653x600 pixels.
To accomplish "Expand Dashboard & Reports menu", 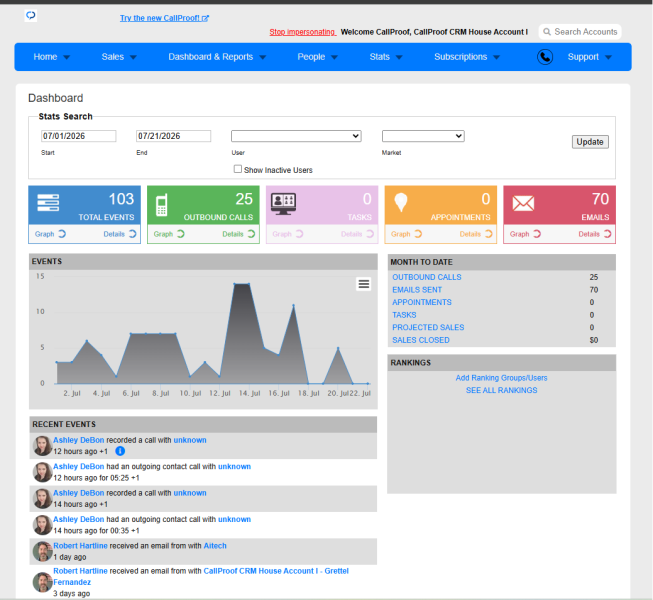I will tap(217, 57).
